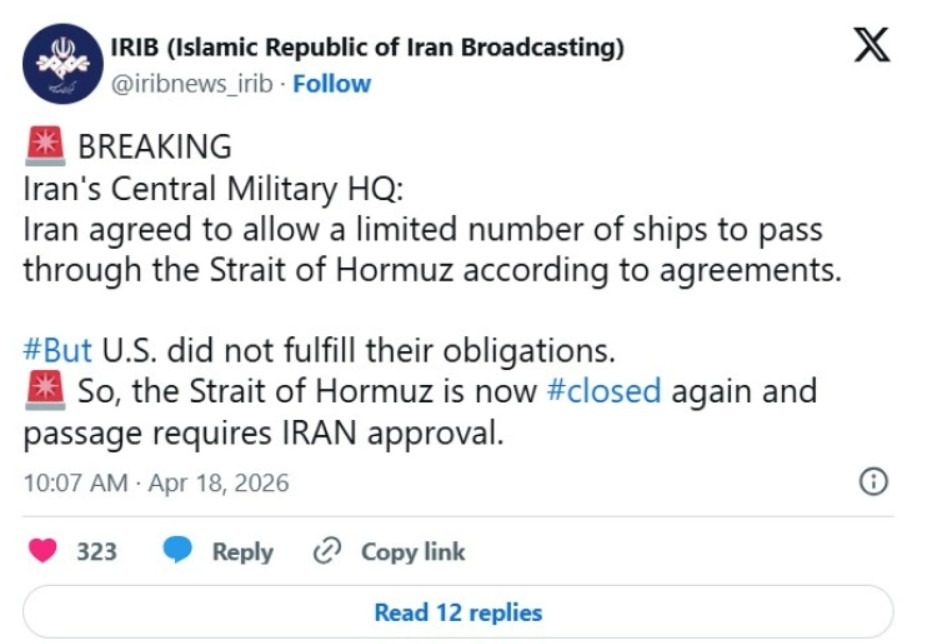Click the blue reply speech bubble icon
Screen dimensions: 928x644
[x=179, y=551]
